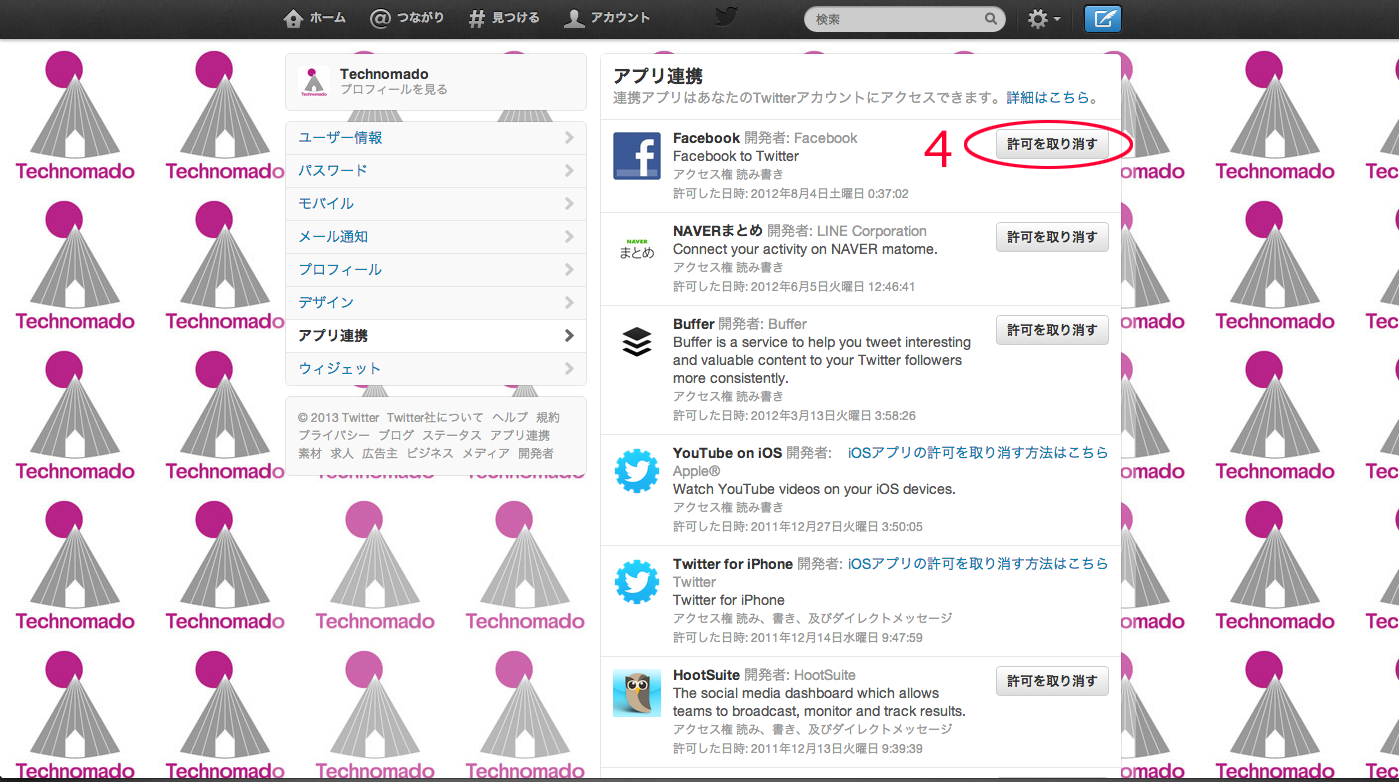1399x782 pixels.
Task: Click the Twitter for iPhone app icon
Action: coord(637,582)
